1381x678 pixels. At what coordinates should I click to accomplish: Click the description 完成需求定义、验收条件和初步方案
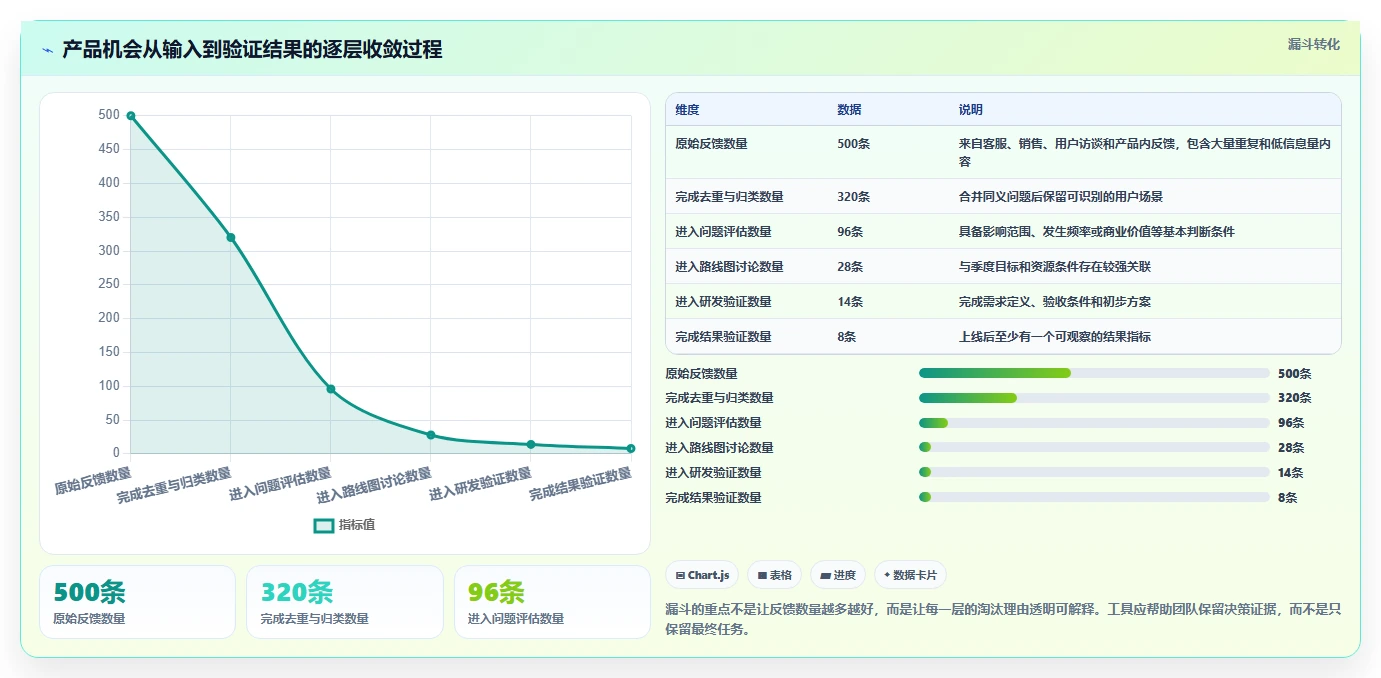coord(1055,302)
